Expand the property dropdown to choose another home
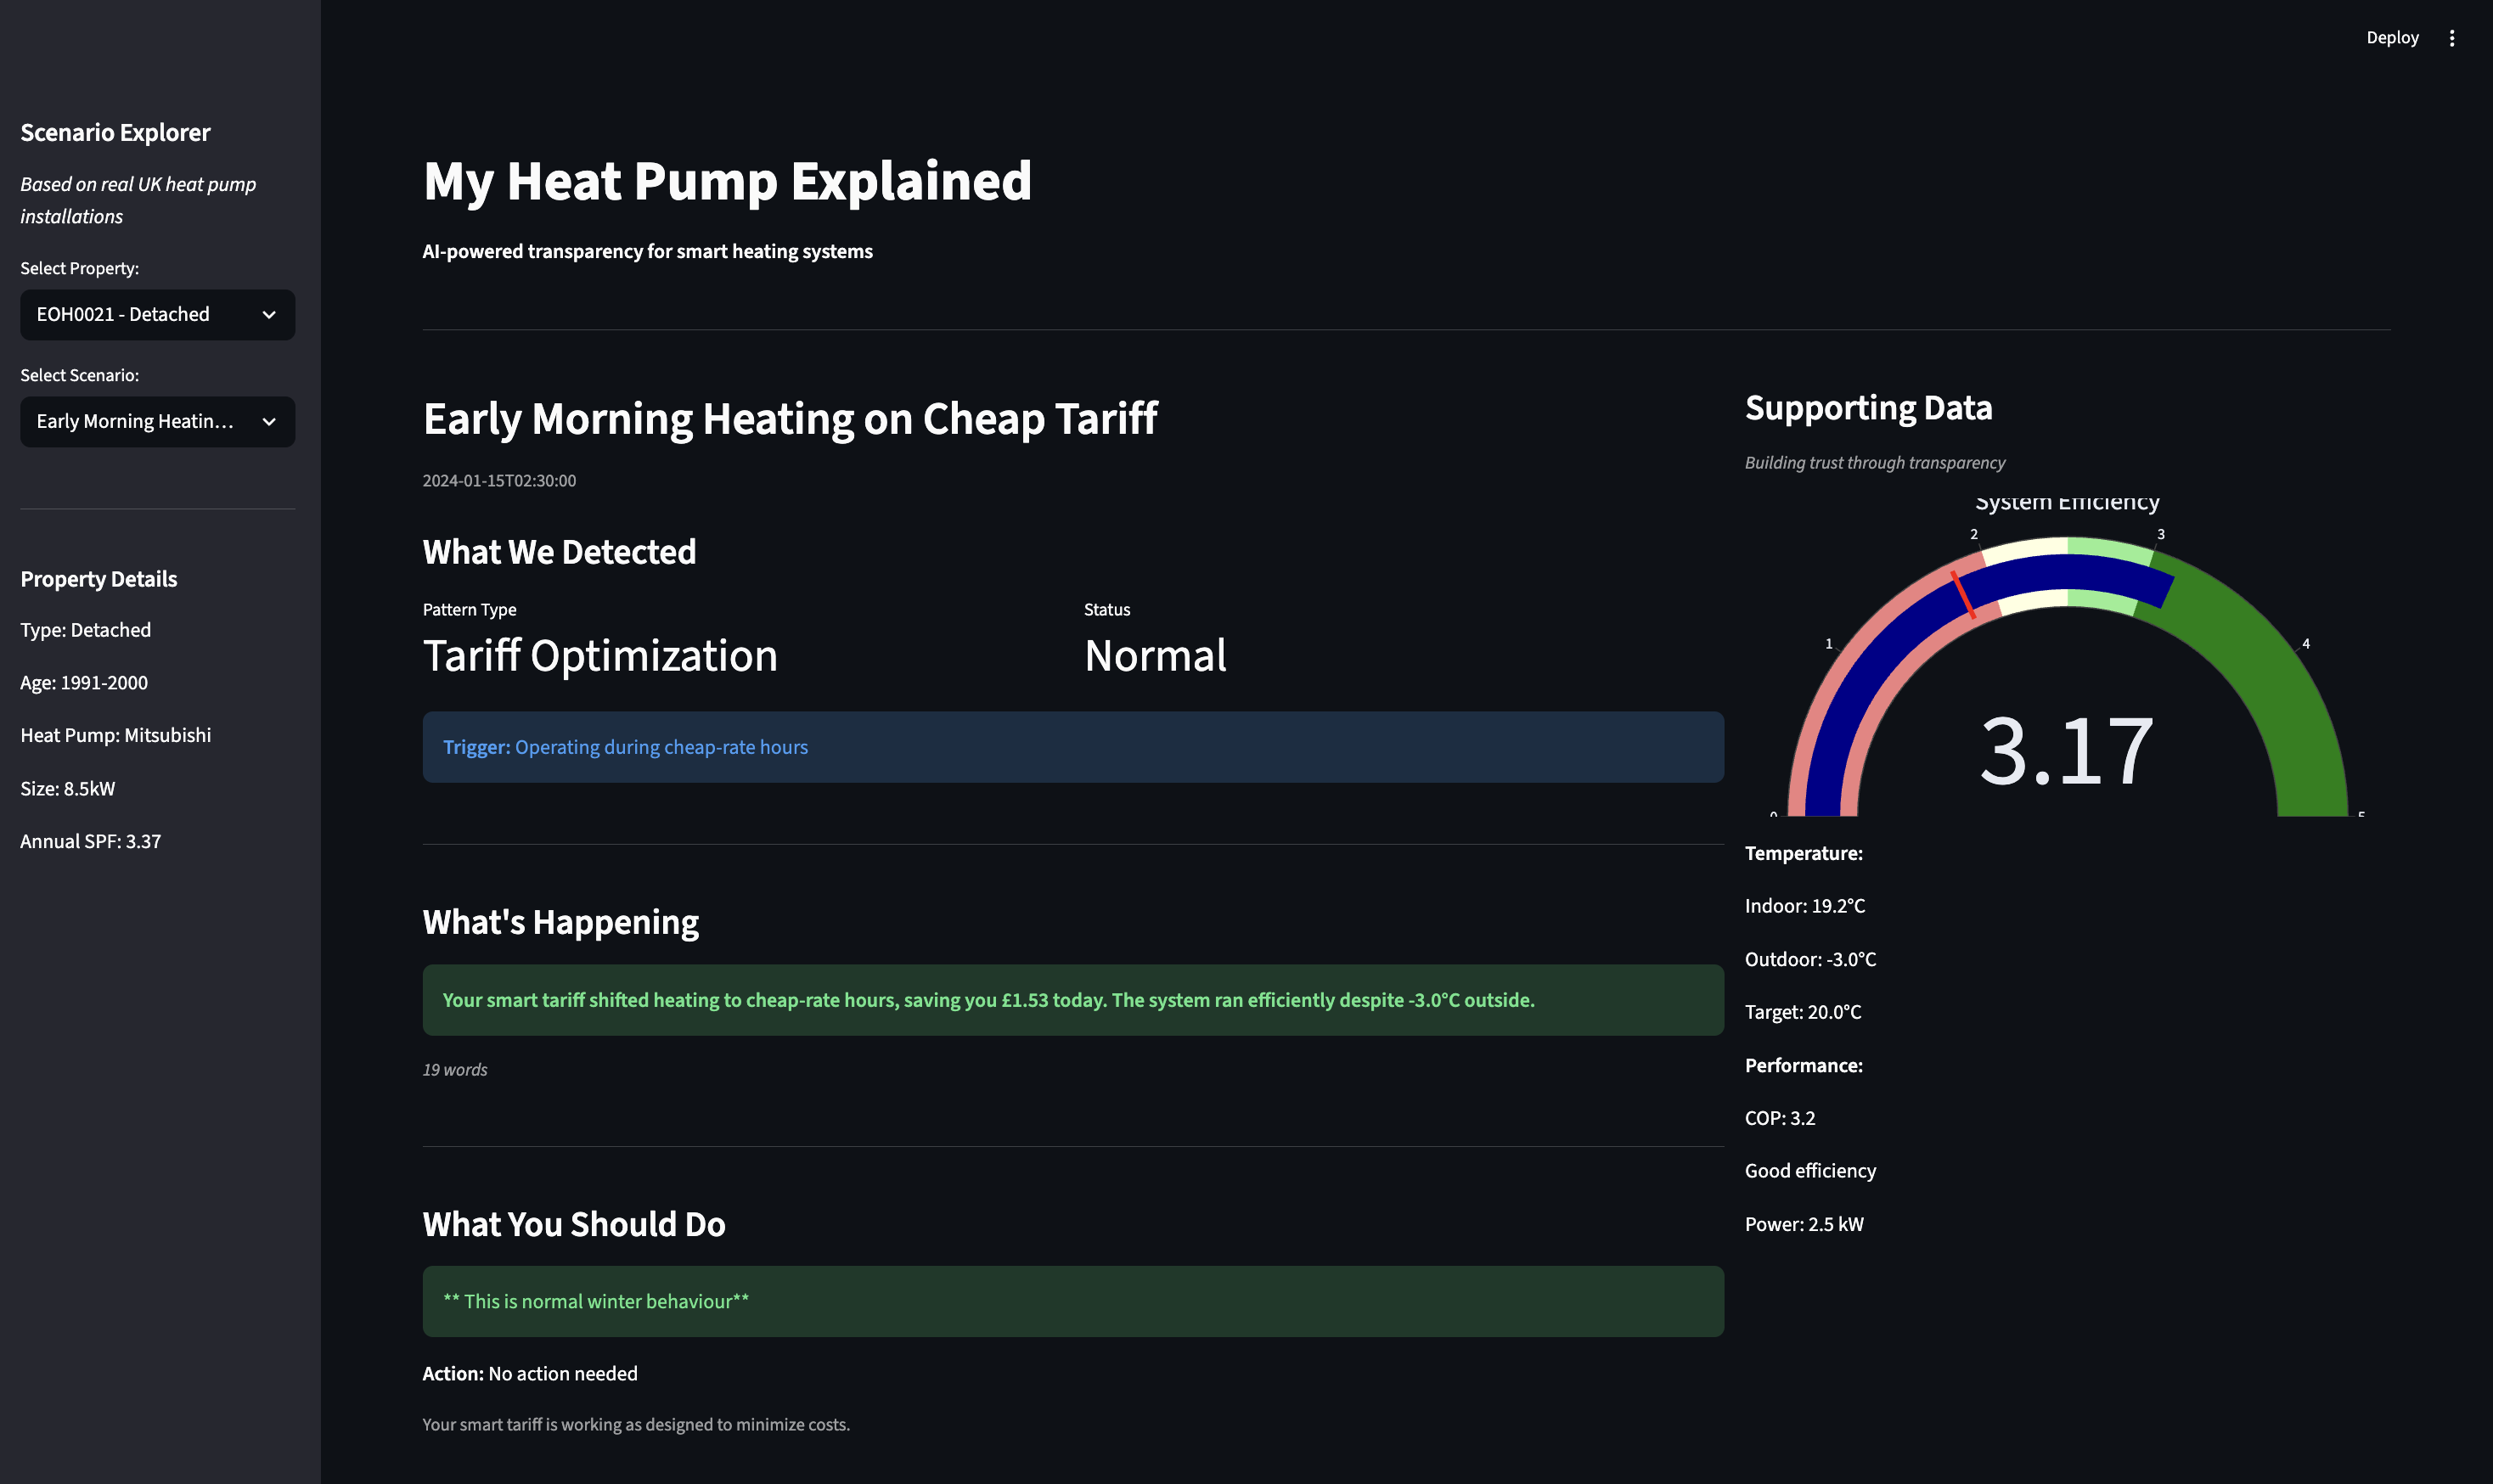2493x1484 pixels. click(x=157, y=314)
